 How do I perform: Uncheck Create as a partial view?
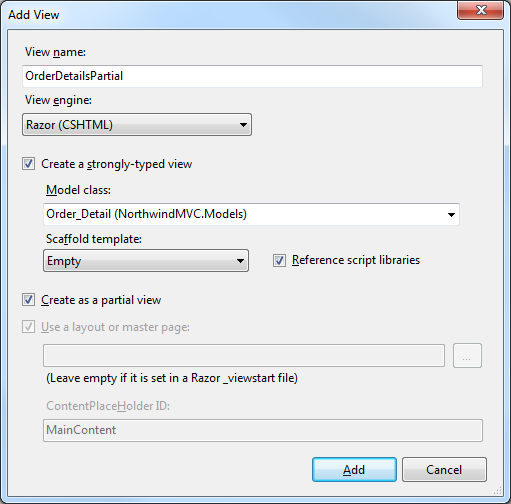tap(28, 300)
